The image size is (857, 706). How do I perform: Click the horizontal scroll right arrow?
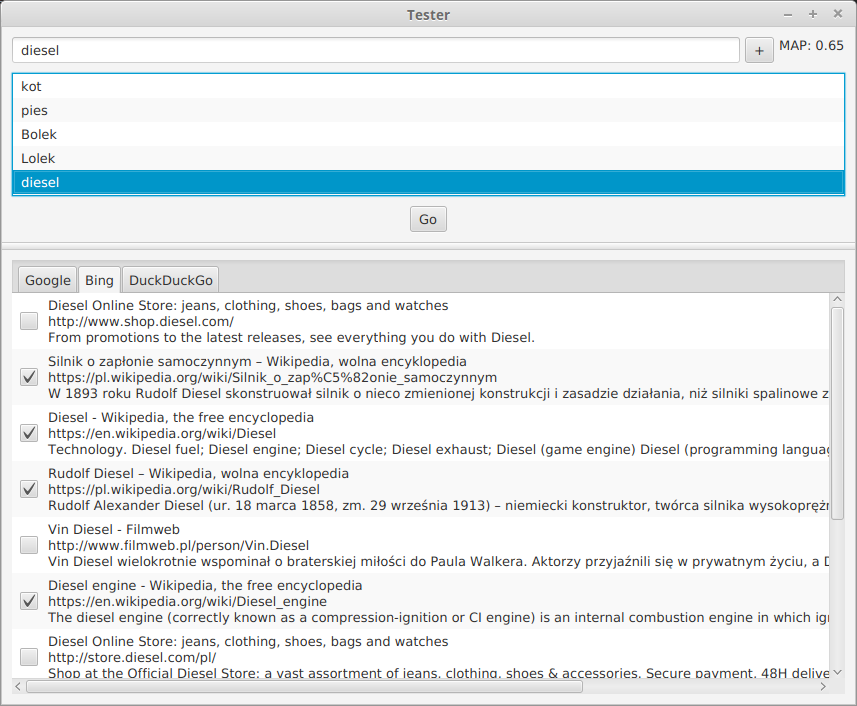pyautogui.click(x=823, y=686)
